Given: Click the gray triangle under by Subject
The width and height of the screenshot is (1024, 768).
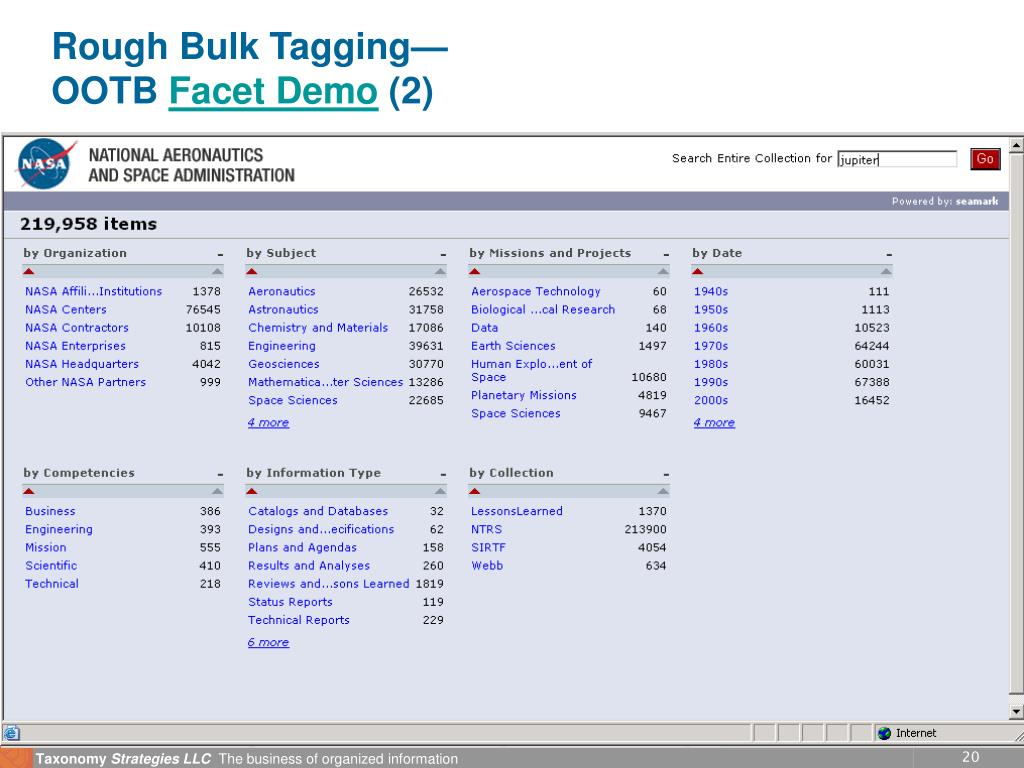Looking at the screenshot, I should tap(440, 271).
